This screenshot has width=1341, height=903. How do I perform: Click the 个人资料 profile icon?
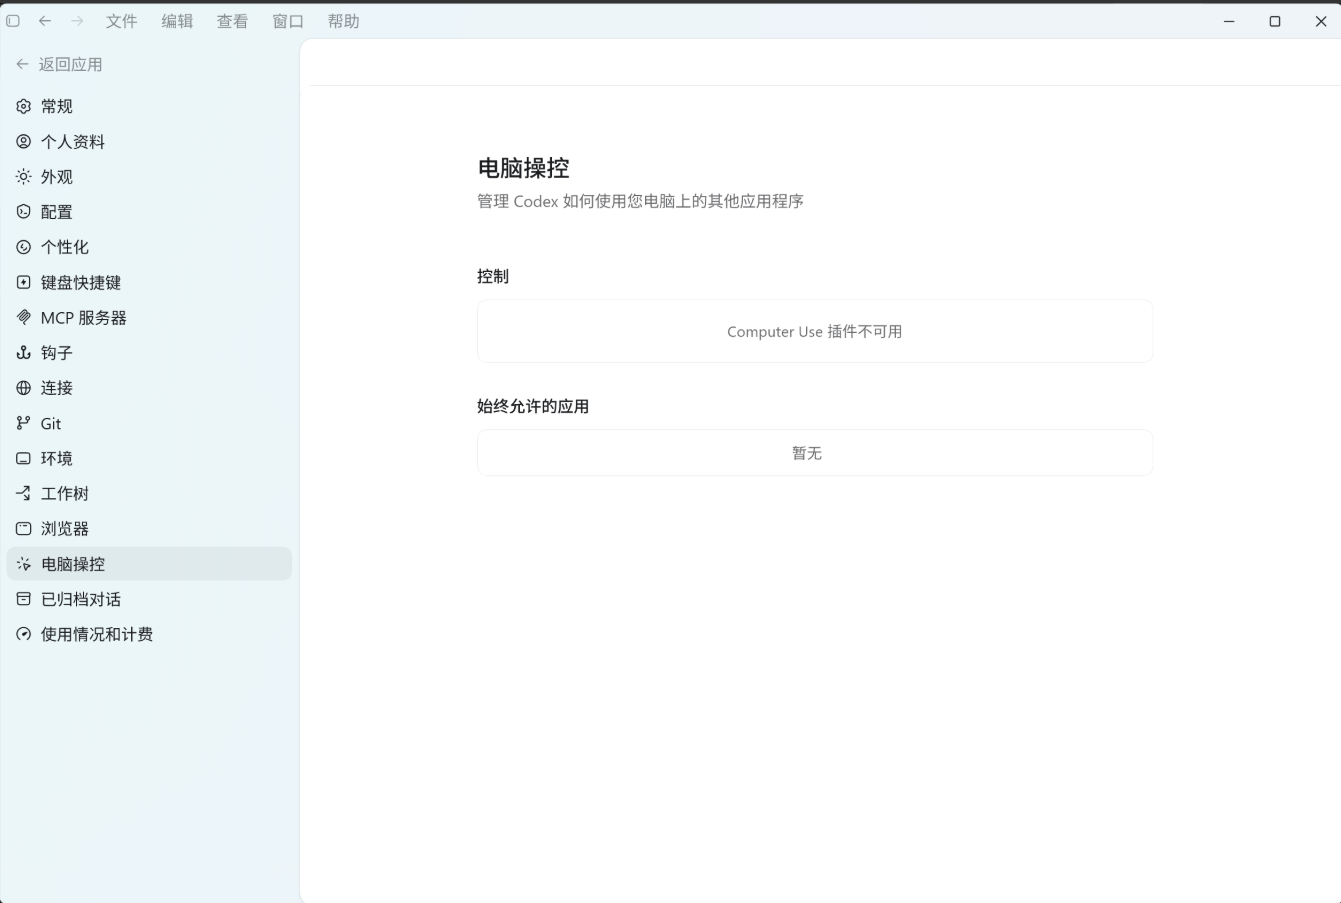pyautogui.click(x=24, y=141)
